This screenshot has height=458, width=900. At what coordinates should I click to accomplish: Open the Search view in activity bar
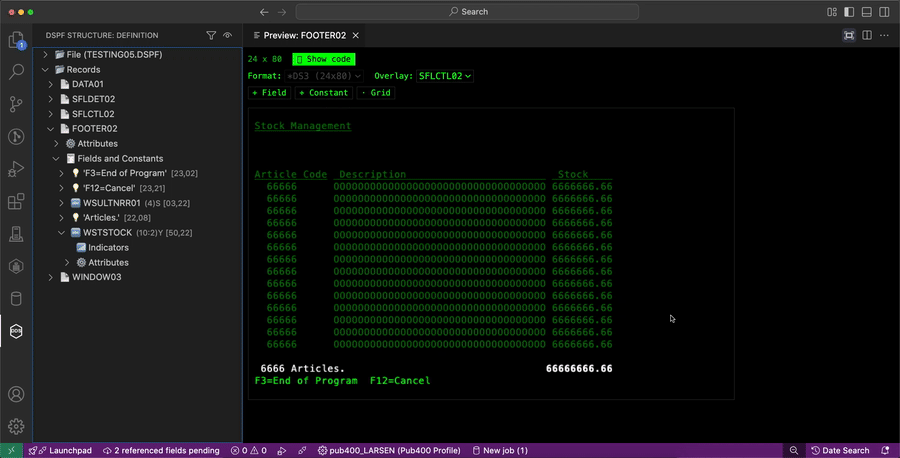(16, 72)
